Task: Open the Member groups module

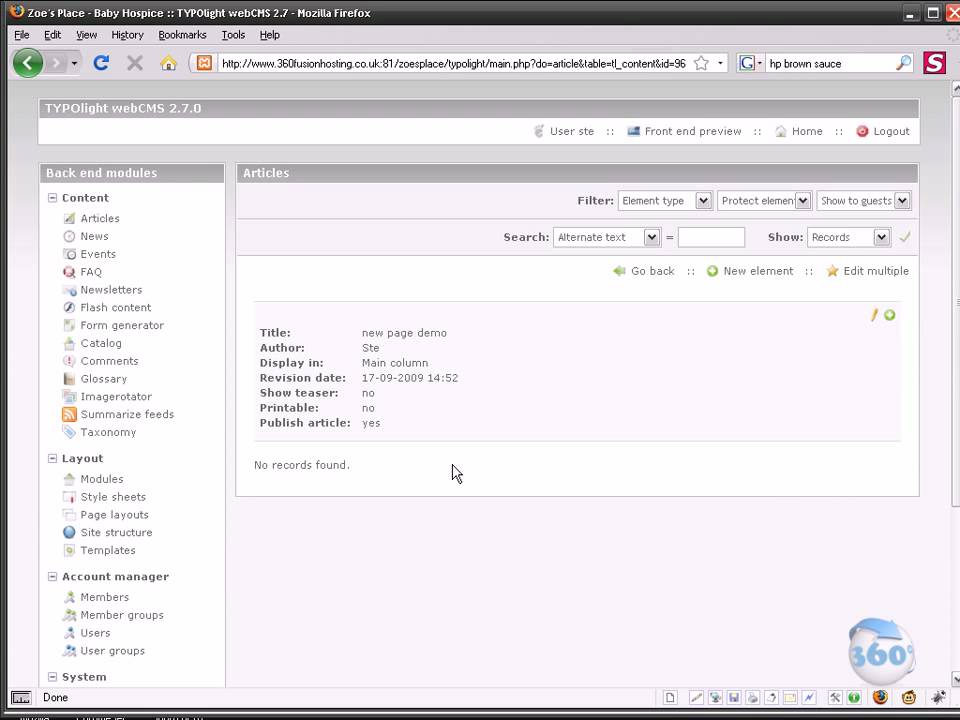Action: 122,615
